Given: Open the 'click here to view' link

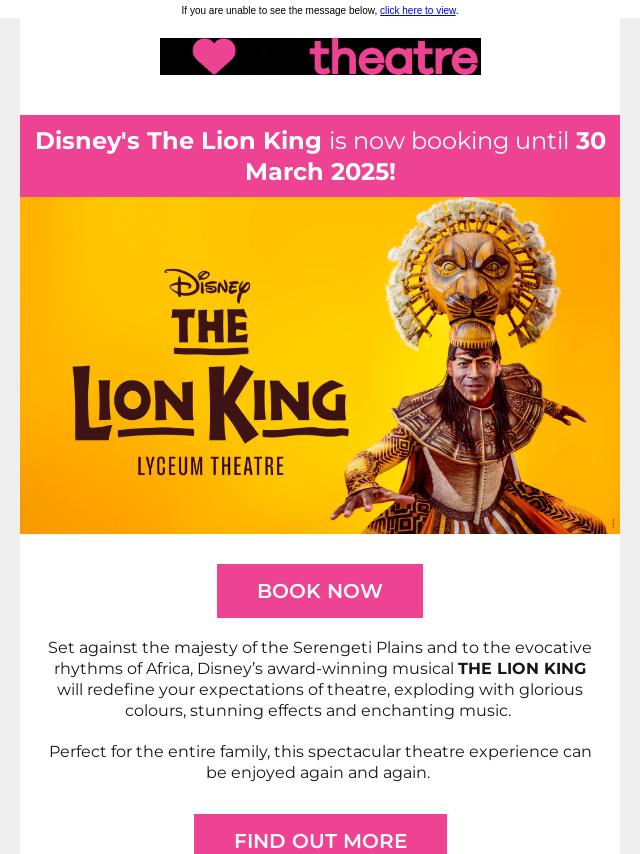Looking at the screenshot, I should tap(418, 11).
